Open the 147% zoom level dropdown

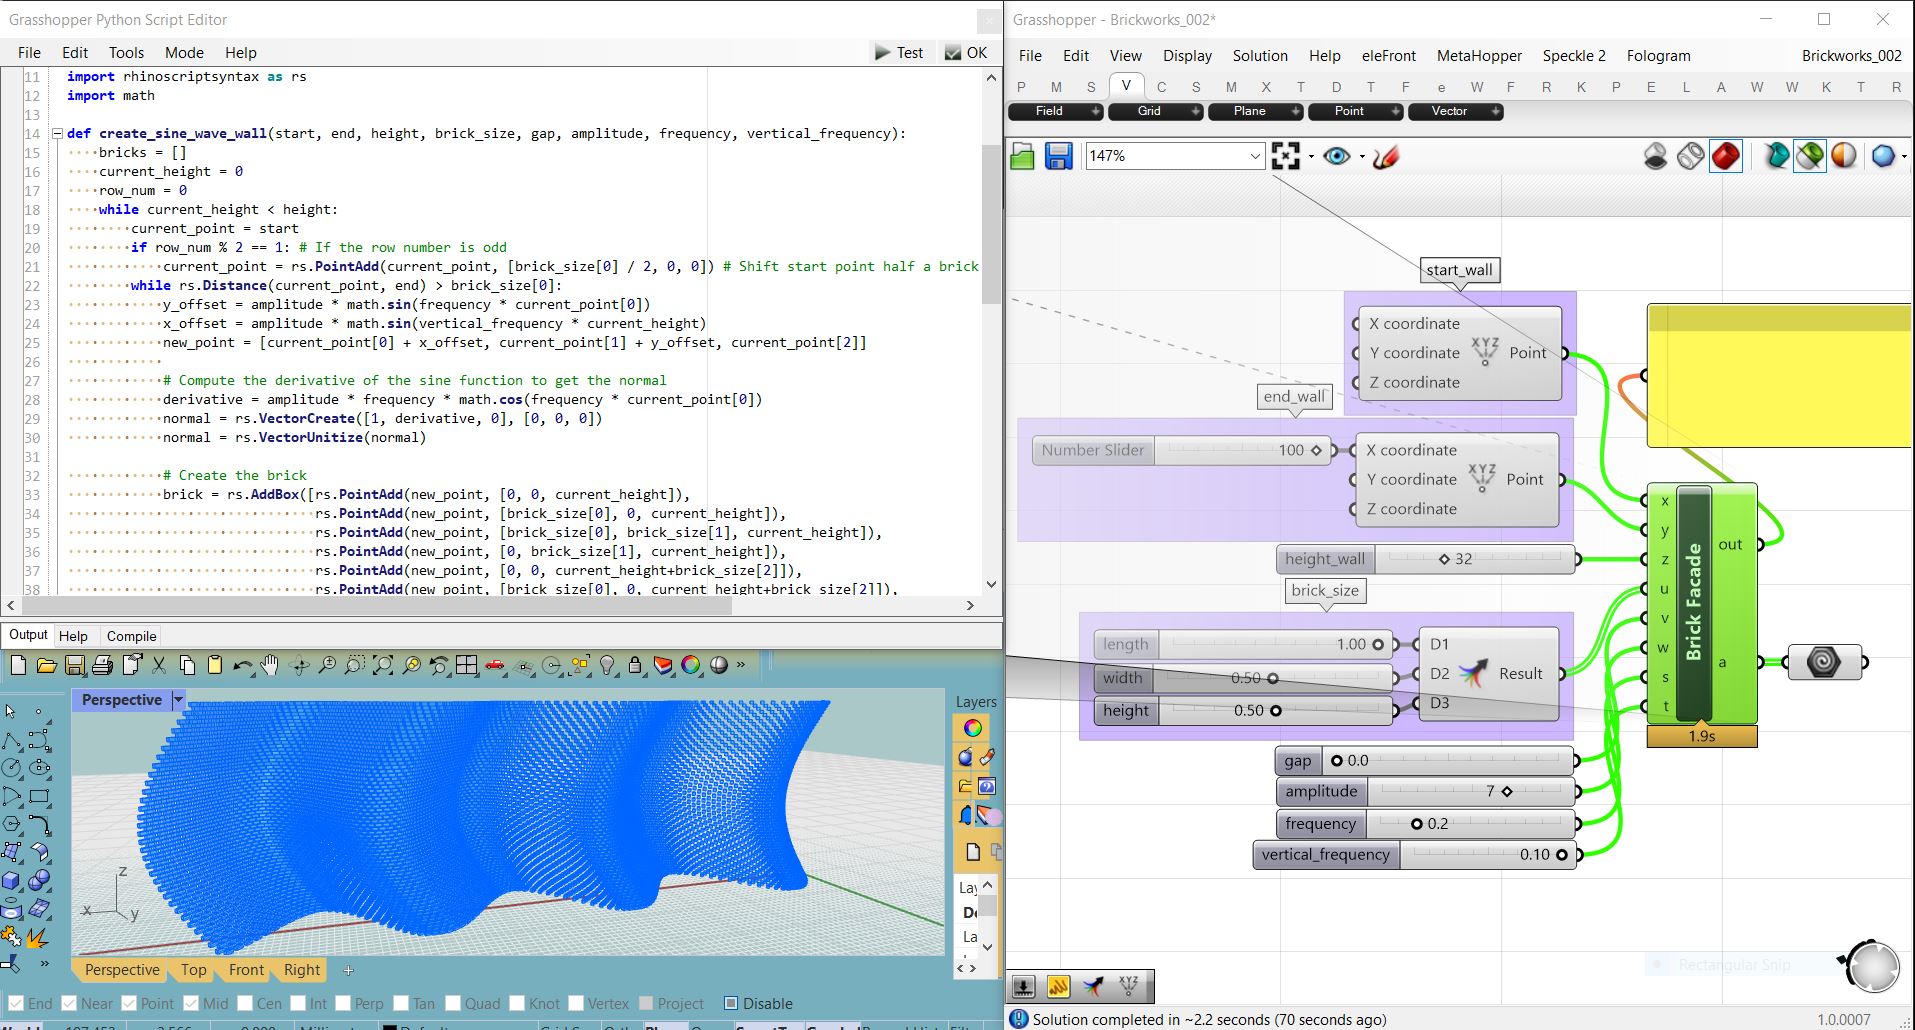coord(1255,156)
